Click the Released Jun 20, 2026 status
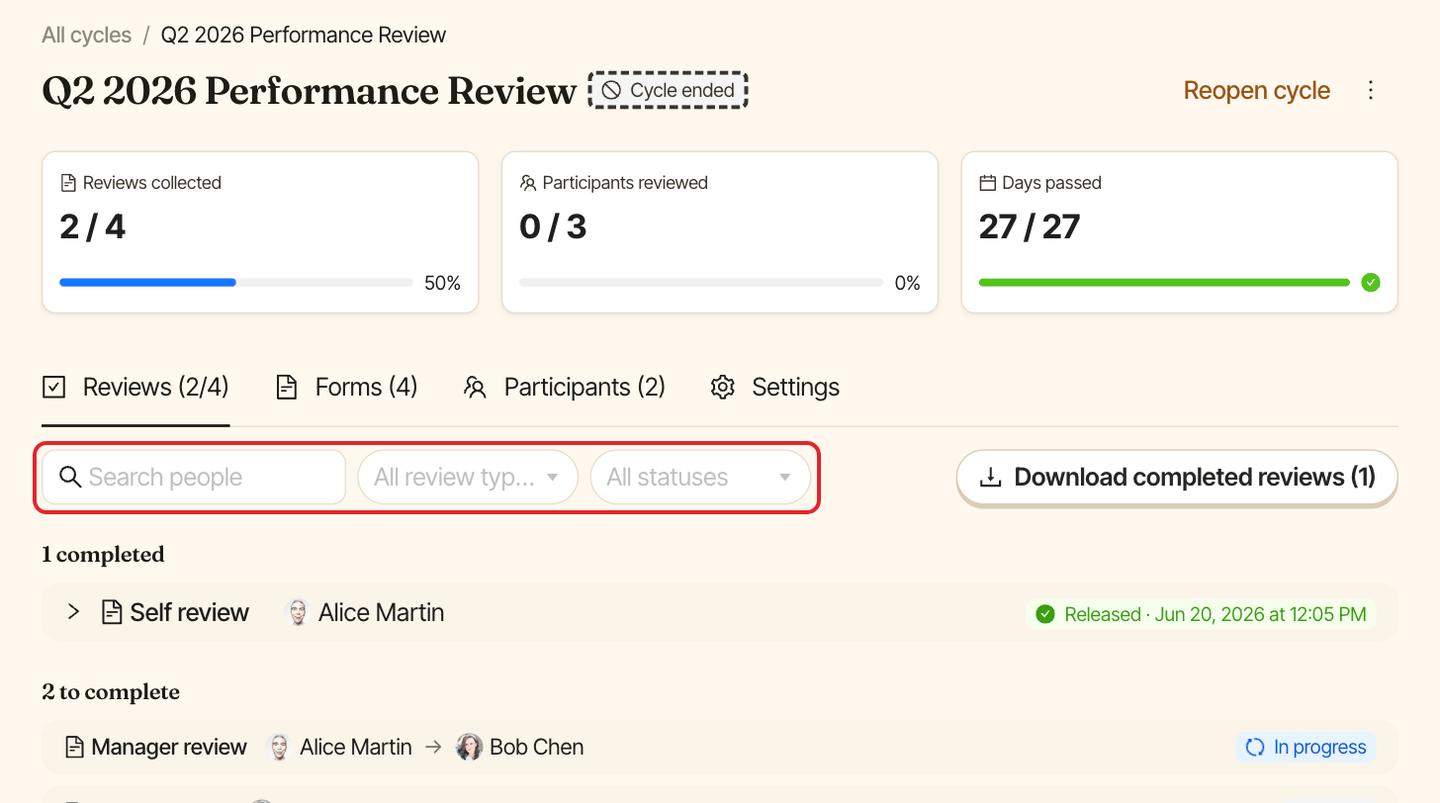The image size is (1440, 803). click(1201, 614)
